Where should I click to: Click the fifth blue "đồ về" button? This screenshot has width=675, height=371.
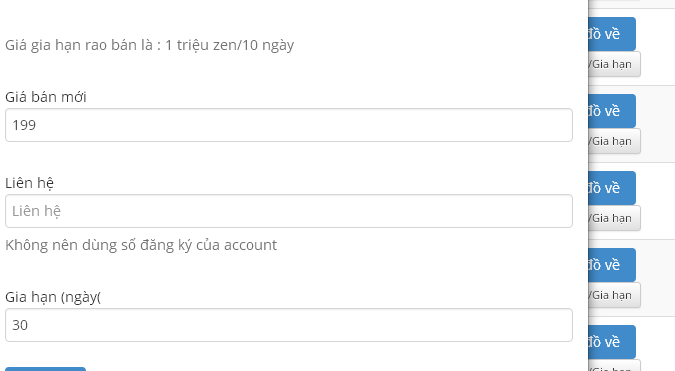pyautogui.click(x=612, y=342)
